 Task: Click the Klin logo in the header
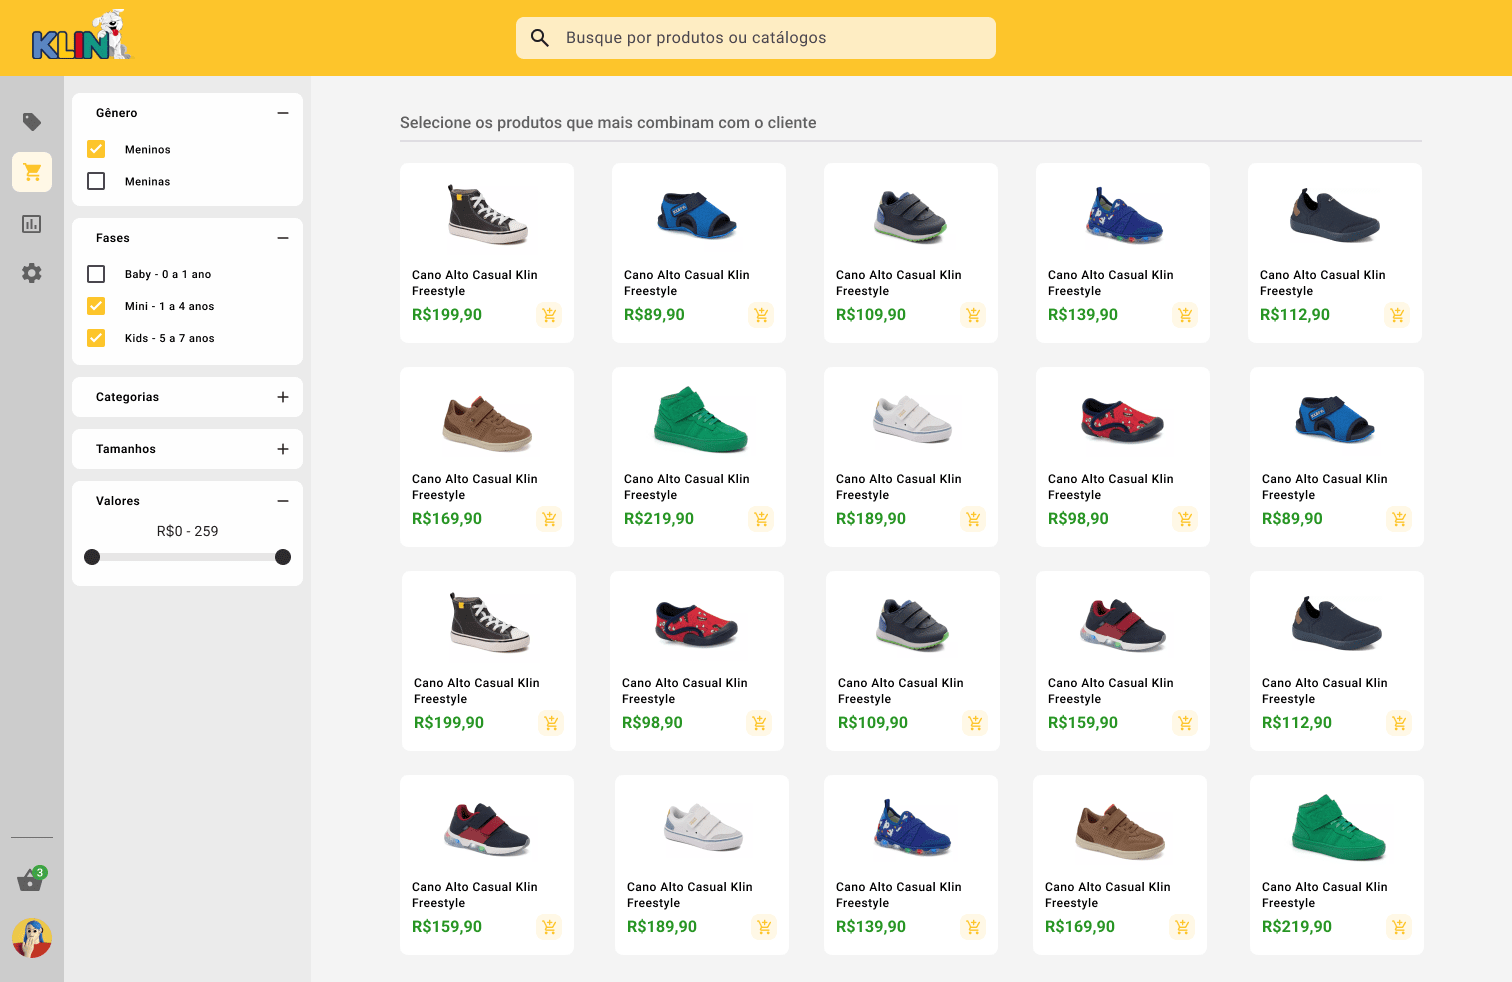[x=81, y=36]
